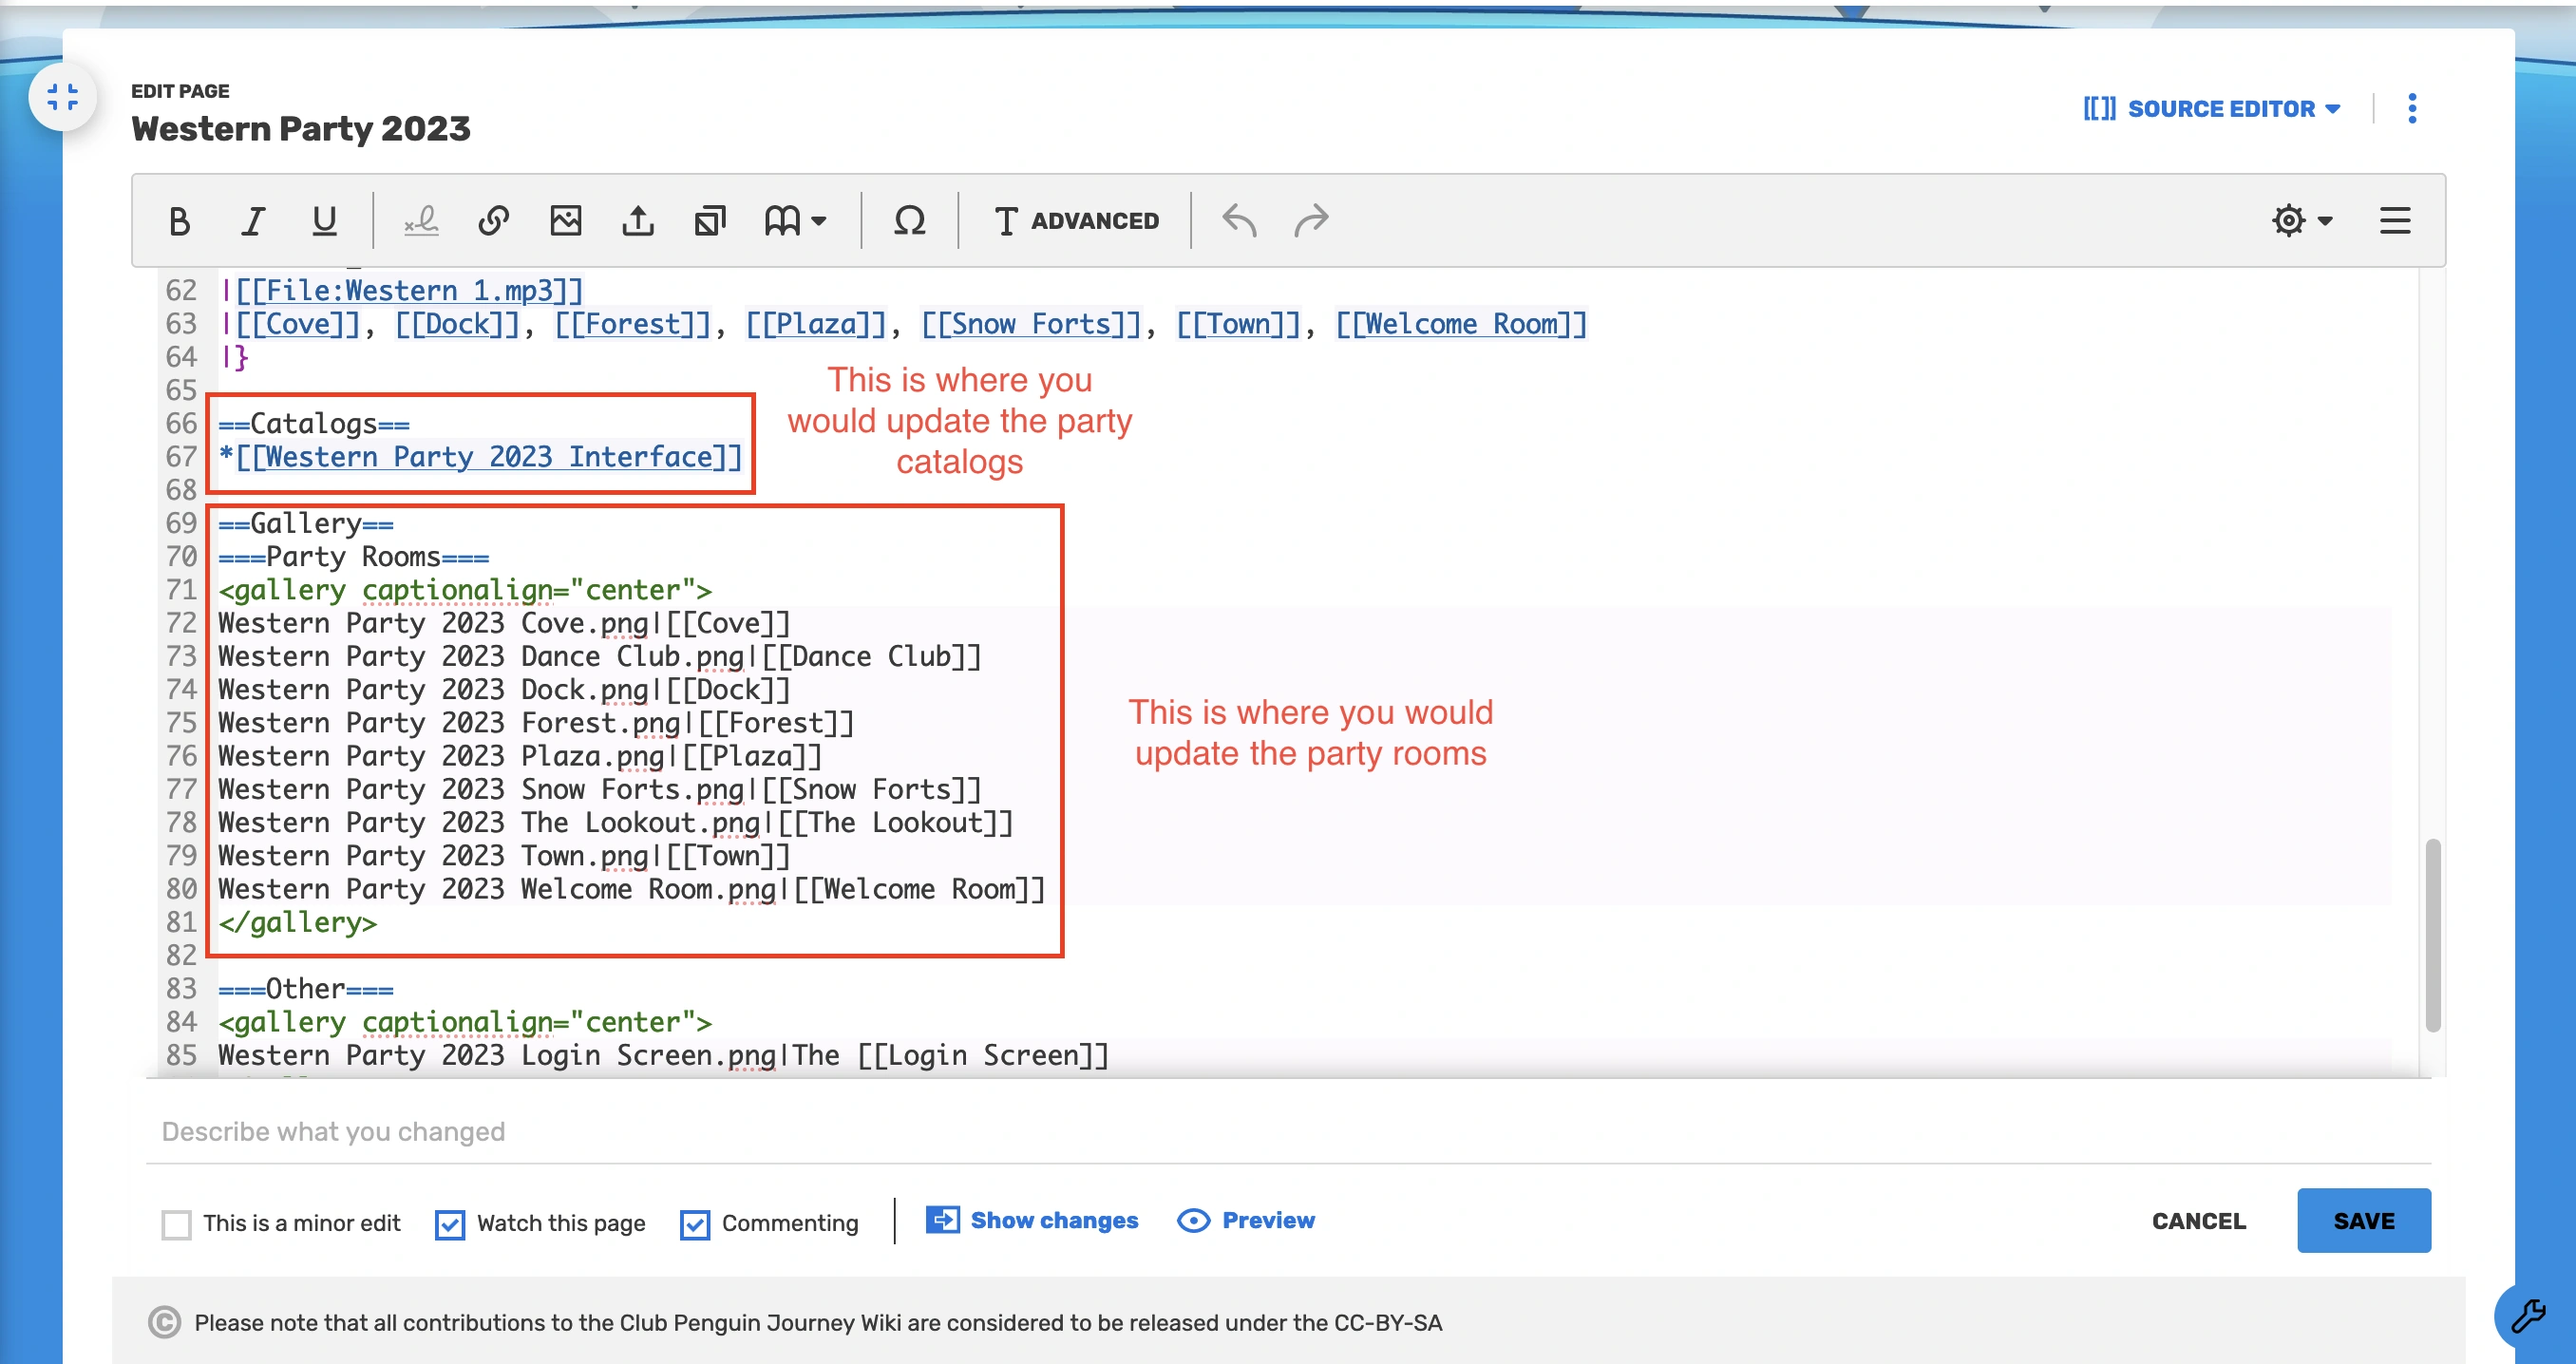Toggle italic formatting

pyautogui.click(x=253, y=221)
